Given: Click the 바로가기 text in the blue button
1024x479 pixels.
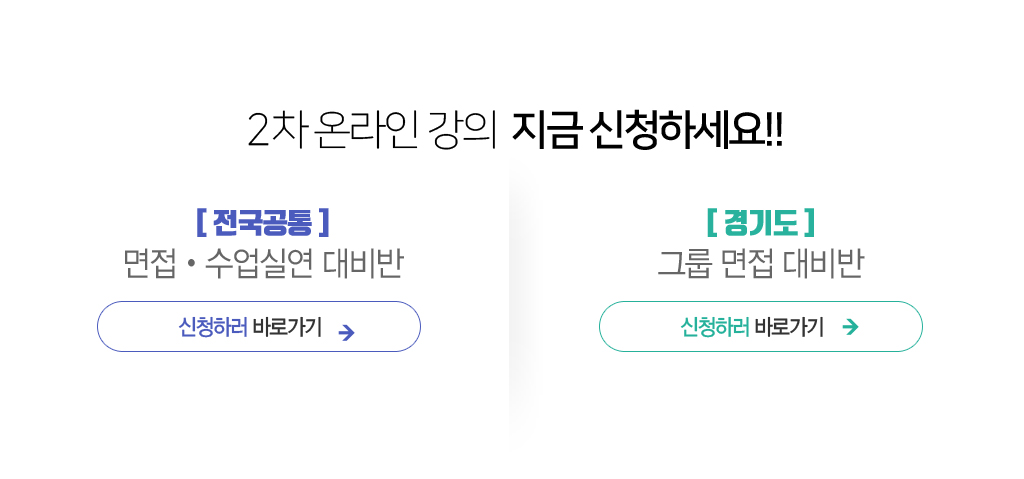Looking at the screenshot, I should 287,327.
